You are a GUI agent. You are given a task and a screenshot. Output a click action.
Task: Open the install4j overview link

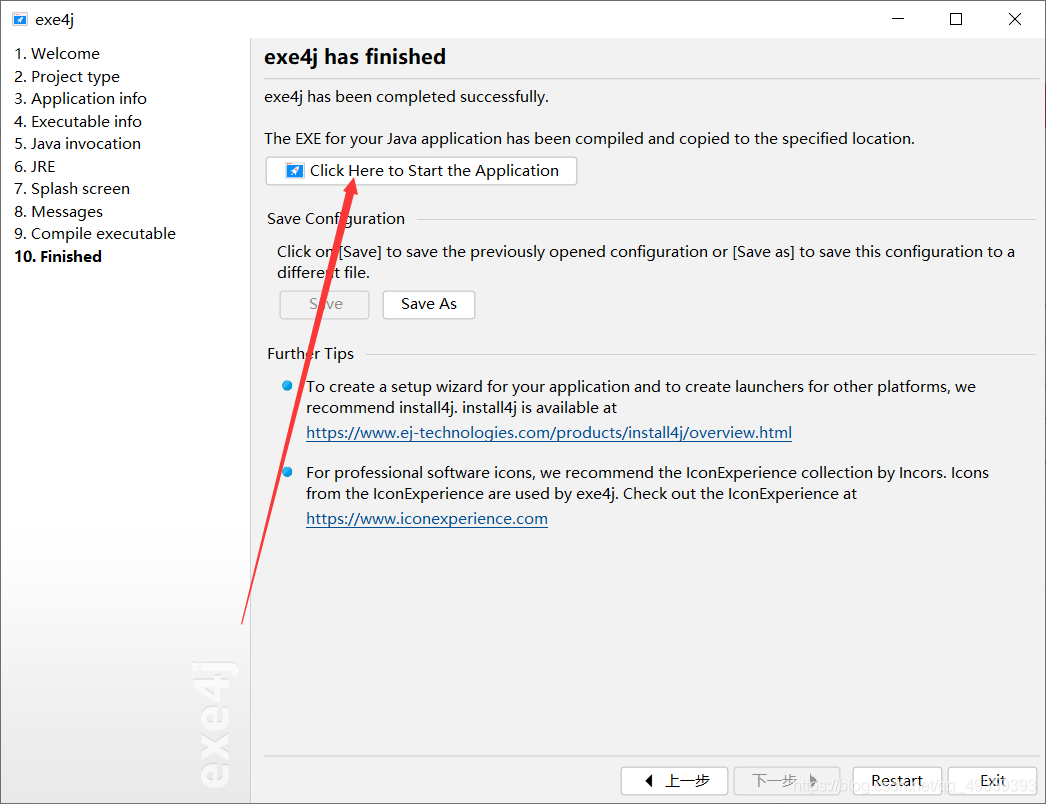(x=548, y=432)
